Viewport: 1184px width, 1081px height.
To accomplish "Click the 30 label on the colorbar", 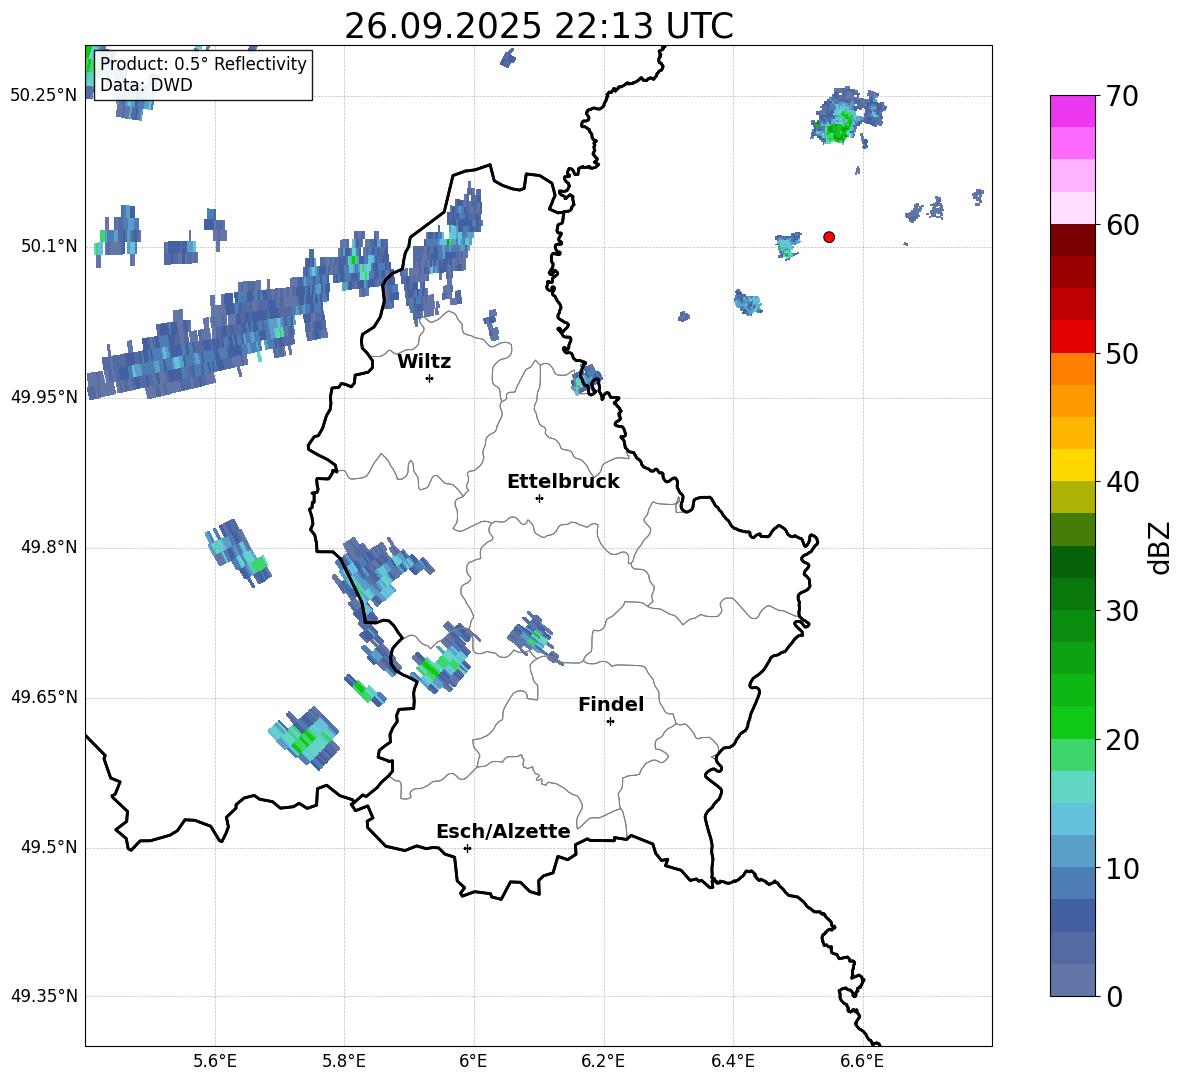I will tap(1122, 611).
